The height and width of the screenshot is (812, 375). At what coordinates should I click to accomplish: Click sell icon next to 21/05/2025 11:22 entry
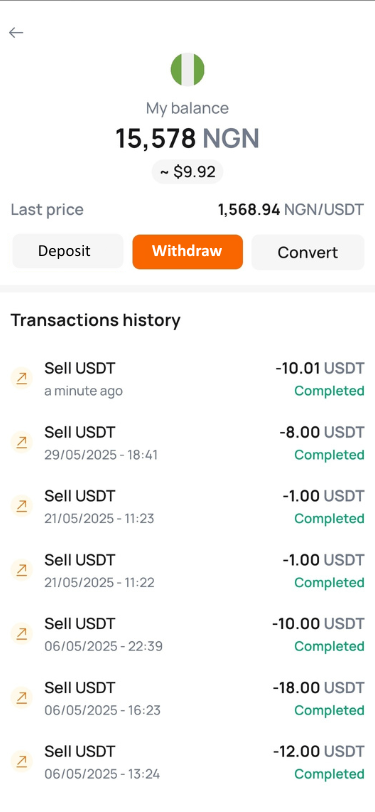[x=22, y=570]
